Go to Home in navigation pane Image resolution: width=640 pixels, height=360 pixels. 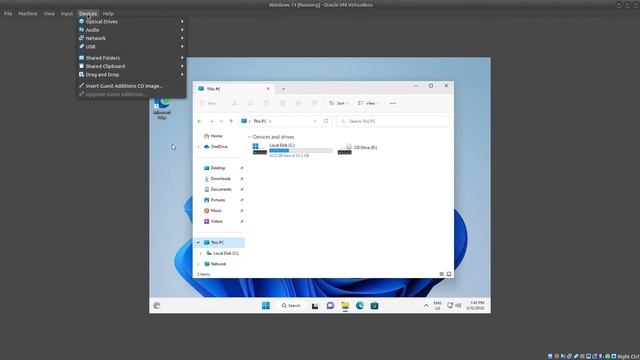(213, 136)
